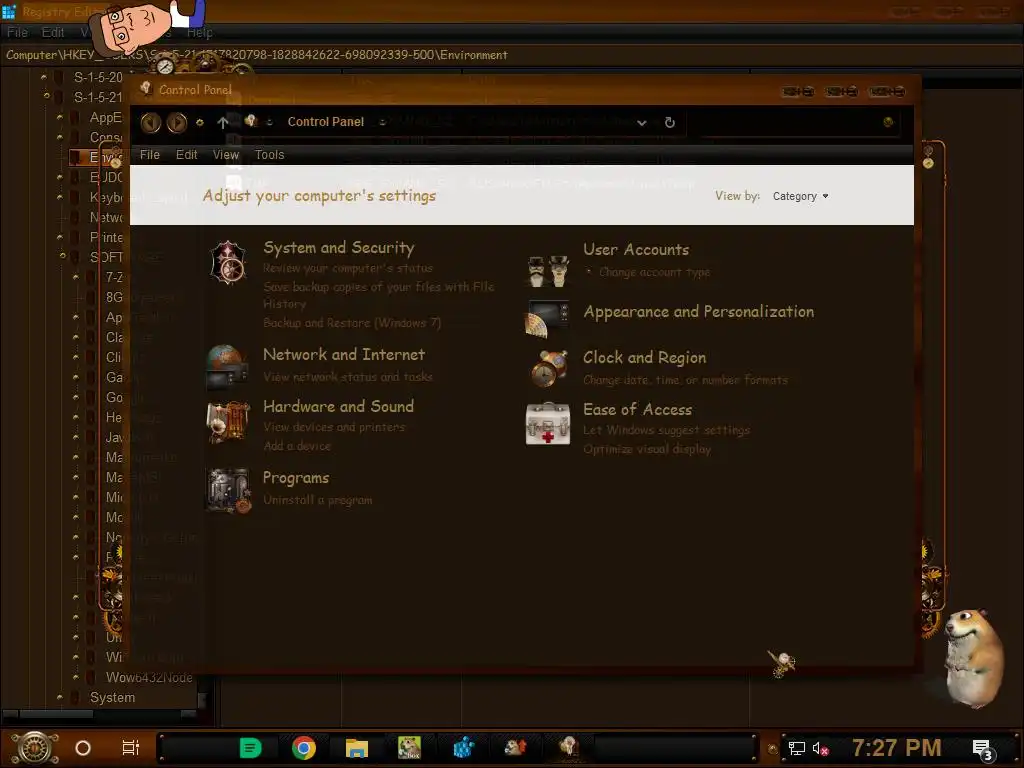This screenshot has width=1024, height=768.
Task: Click View devices and printers link
Action: point(334,427)
